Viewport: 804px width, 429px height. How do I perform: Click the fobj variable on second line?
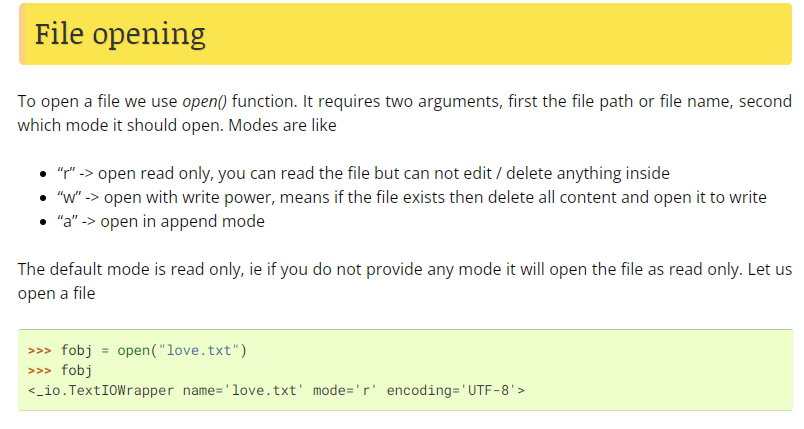point(76,371)
